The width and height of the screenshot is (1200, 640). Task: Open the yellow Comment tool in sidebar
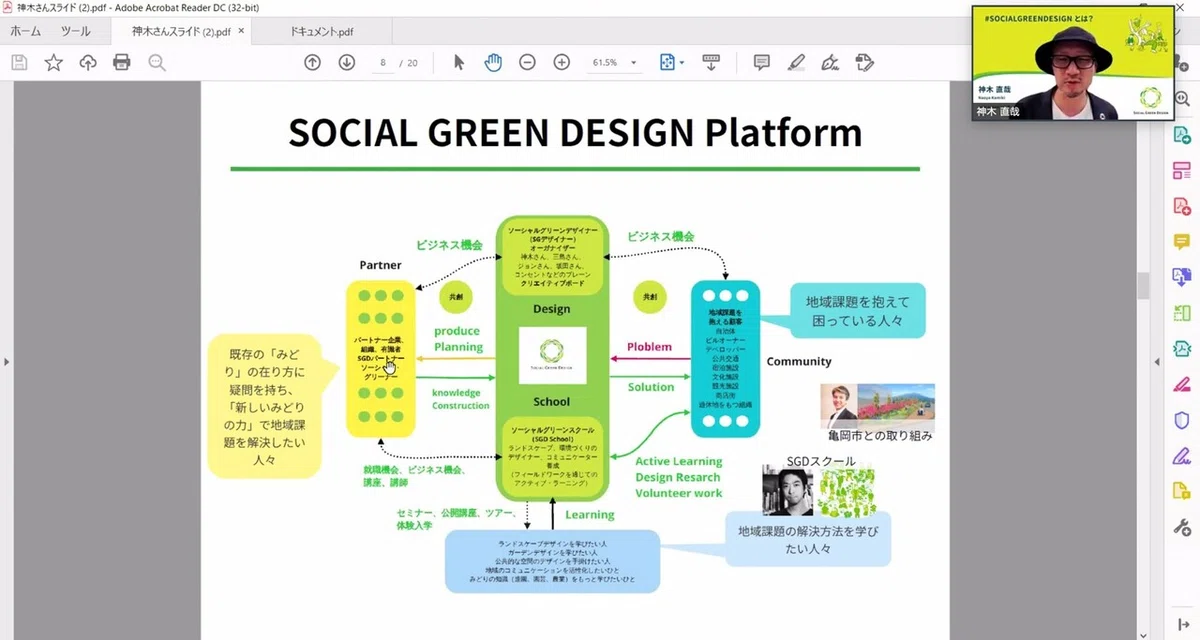[1182, 242]
